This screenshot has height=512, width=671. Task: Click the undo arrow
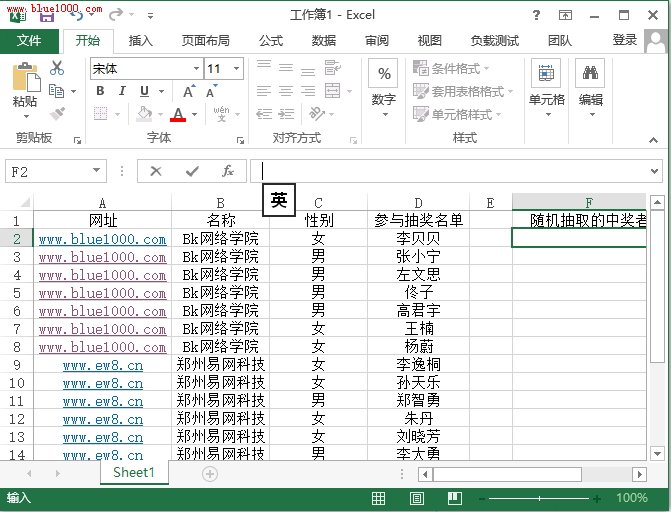tap(77, 15)
